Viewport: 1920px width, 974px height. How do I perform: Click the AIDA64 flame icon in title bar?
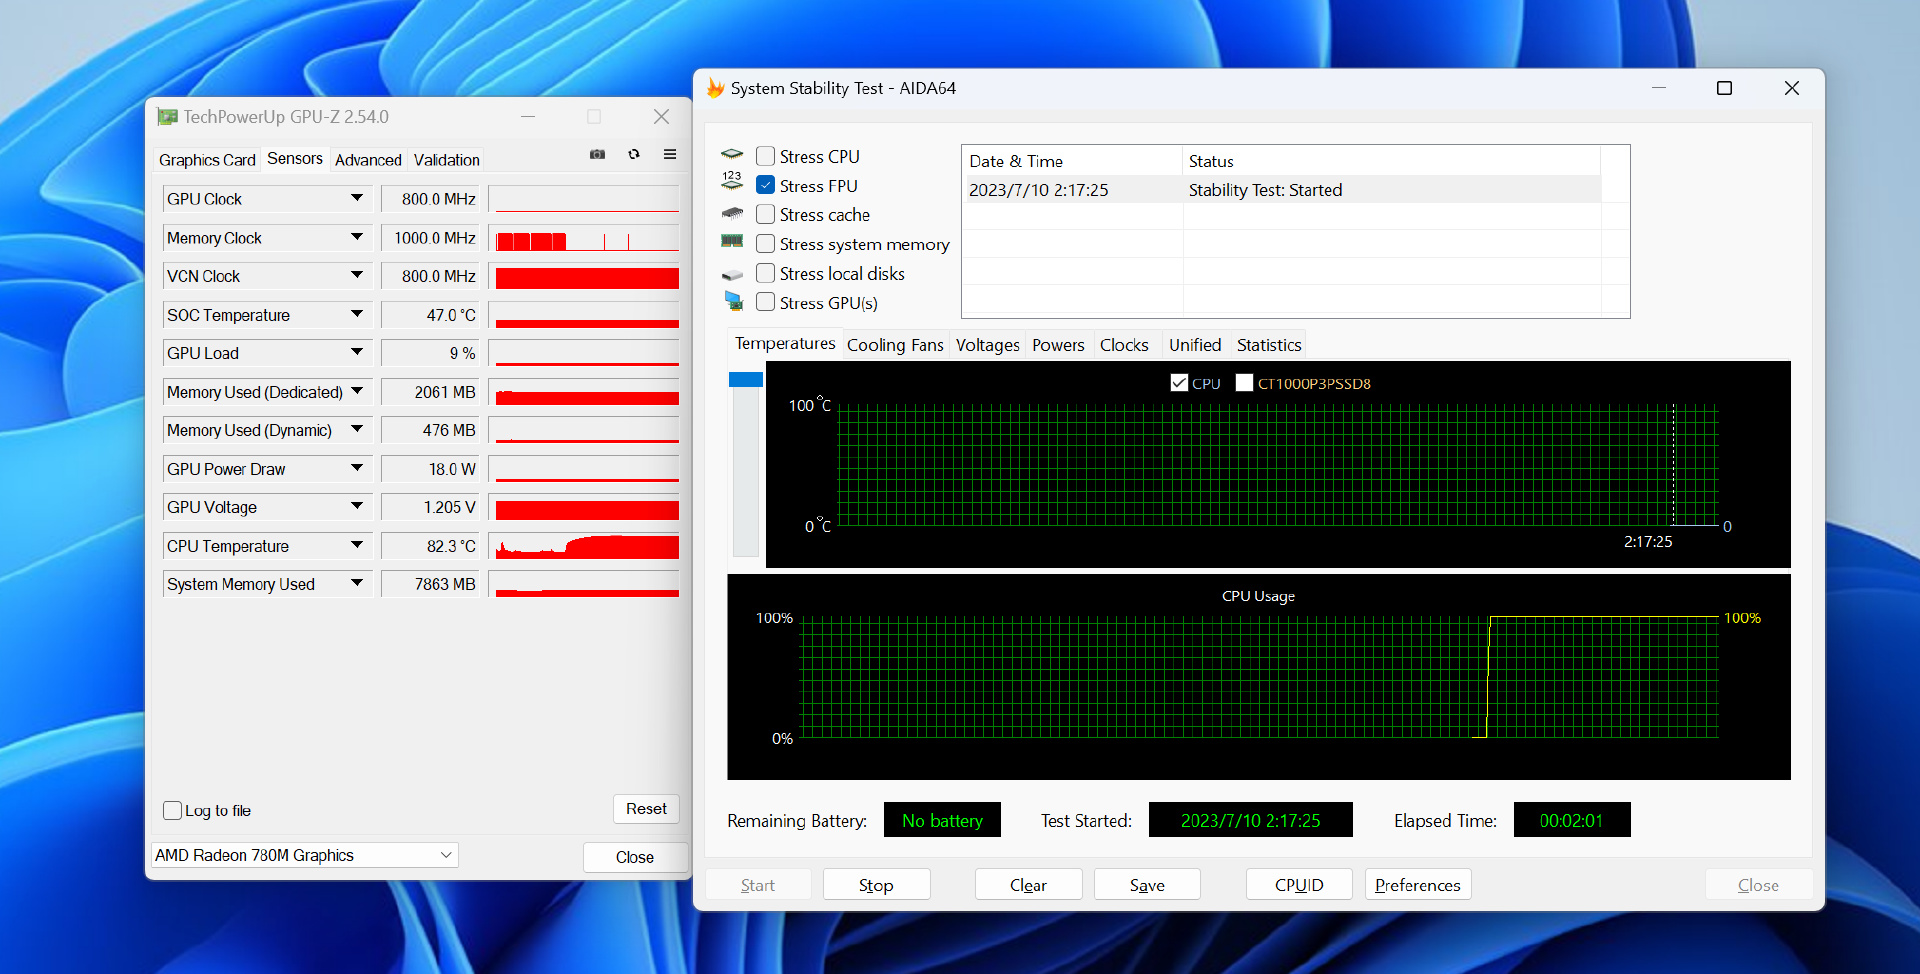[716, 88]
